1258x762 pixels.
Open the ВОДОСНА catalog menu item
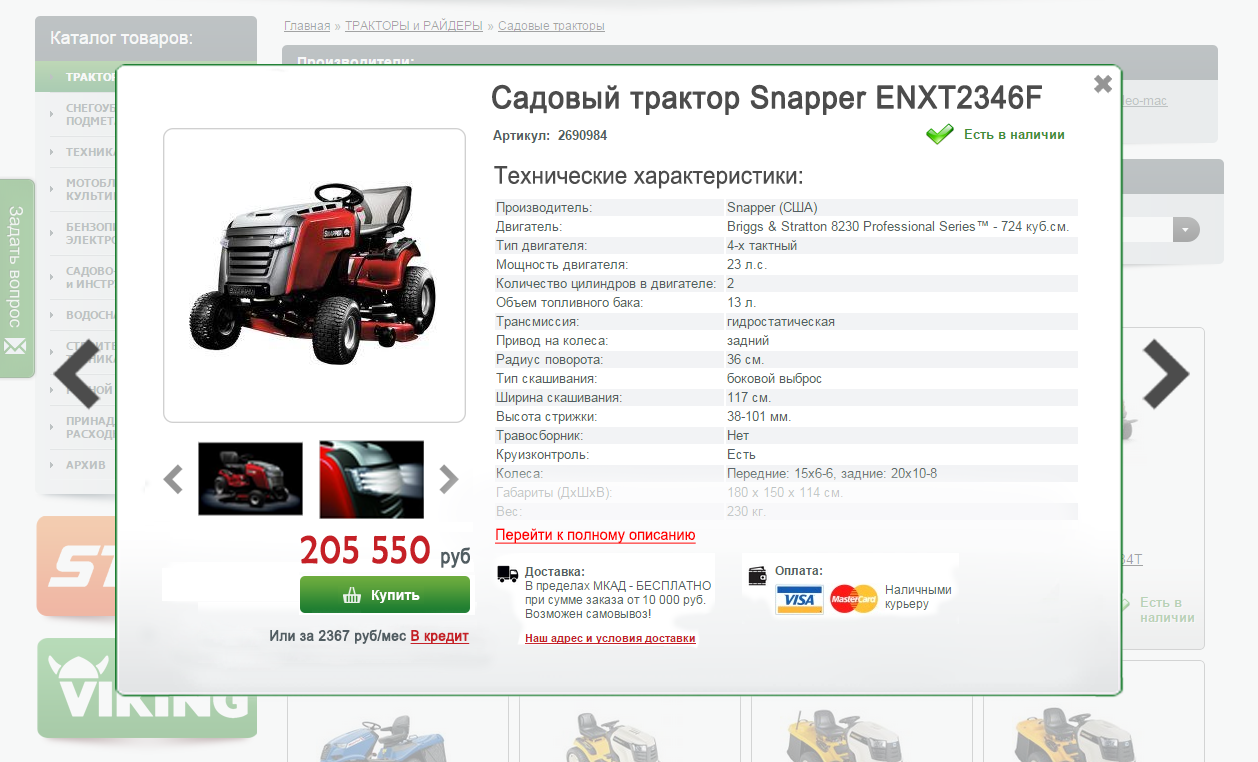coord(90,315)
